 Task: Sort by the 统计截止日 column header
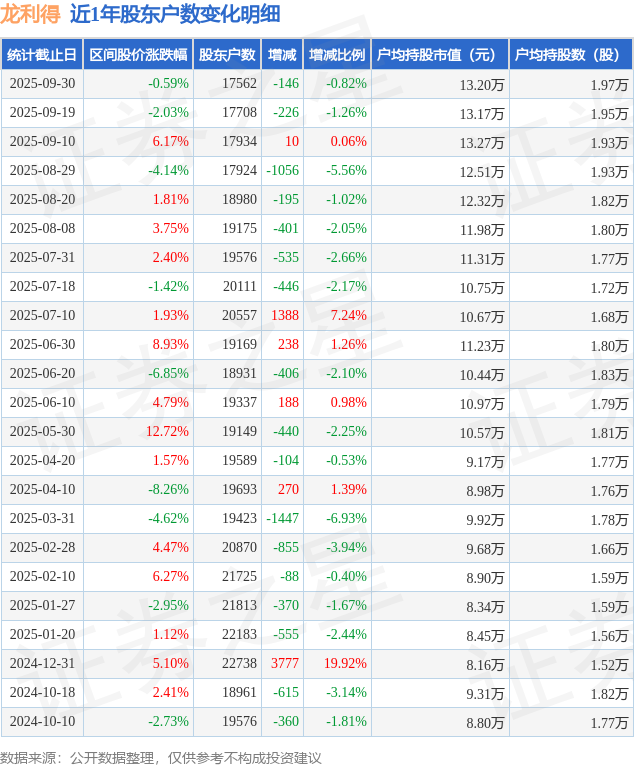pyautogui.click(x=42, y=55)
